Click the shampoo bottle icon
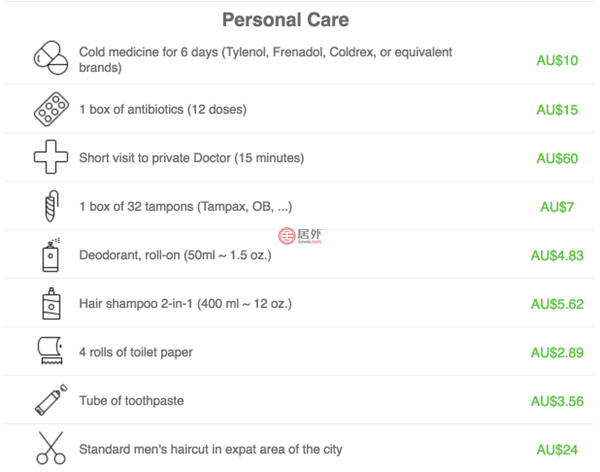 pyautogui.click(x=50, y=303)
